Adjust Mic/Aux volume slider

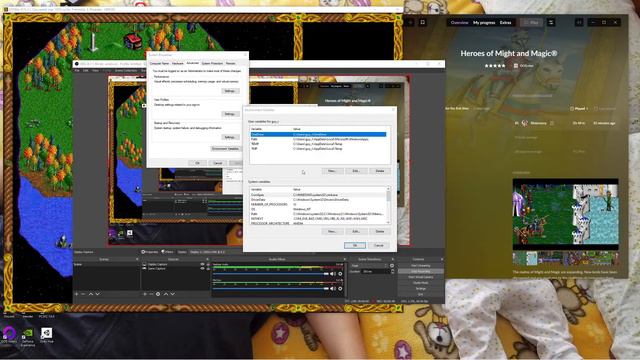[x=271, y=289]
